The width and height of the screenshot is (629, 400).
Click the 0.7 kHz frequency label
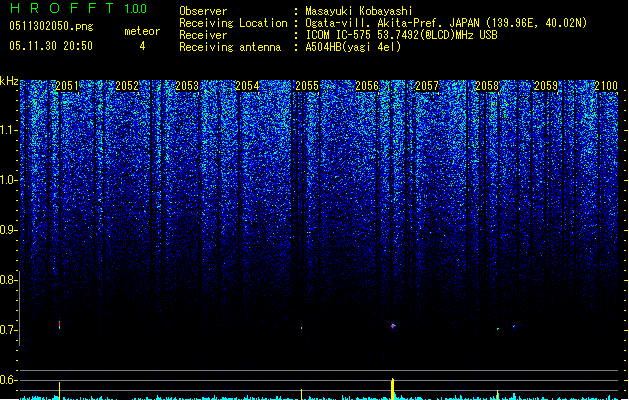tap(8, 330)
